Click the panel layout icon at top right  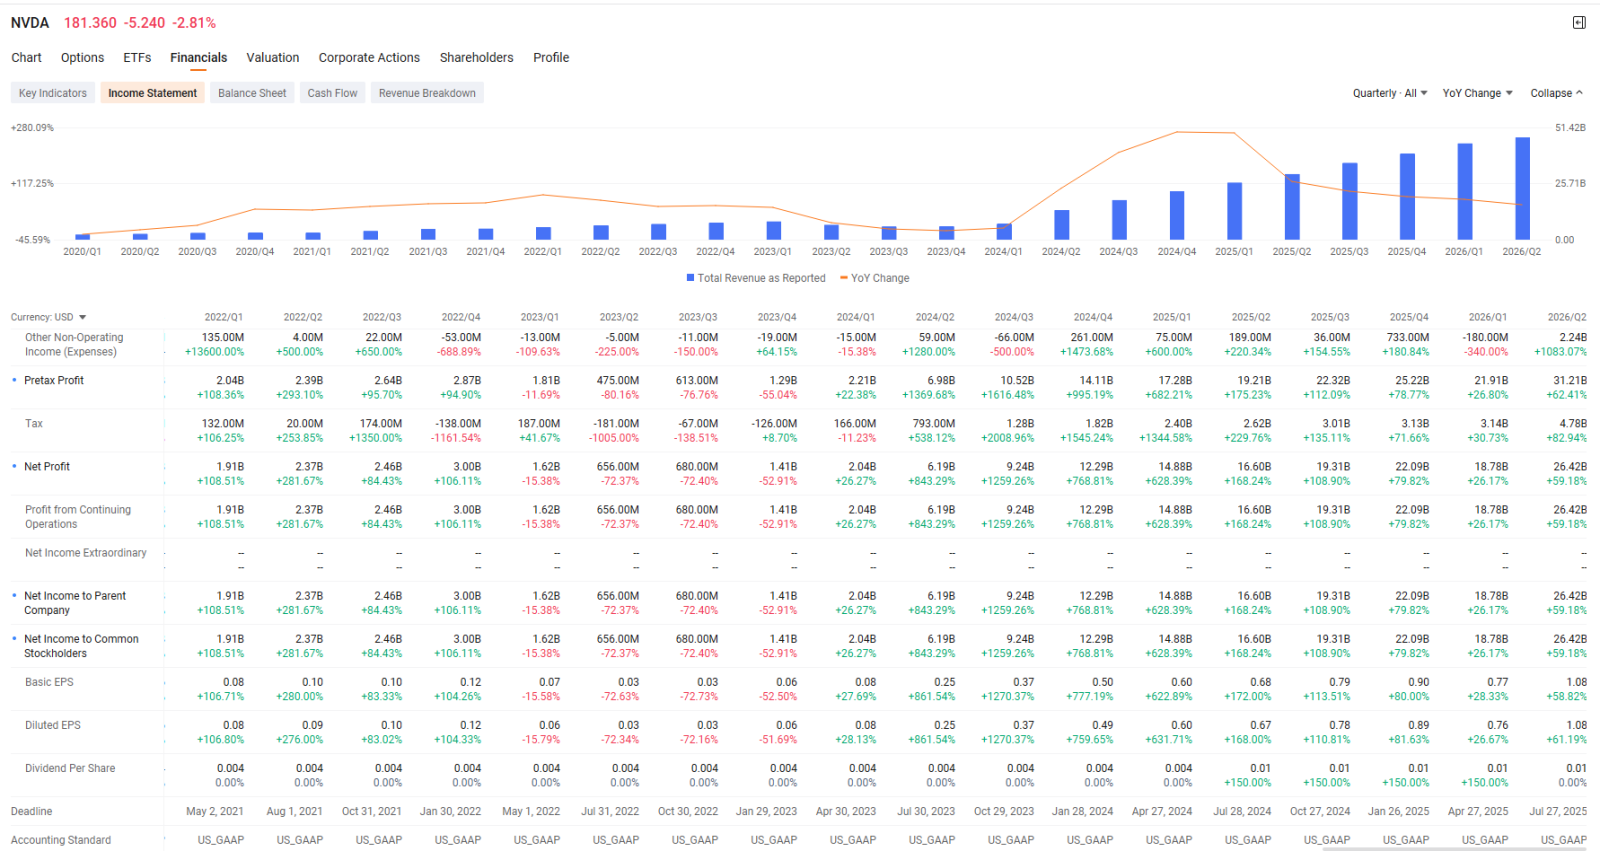click(x=1579, y=23)
